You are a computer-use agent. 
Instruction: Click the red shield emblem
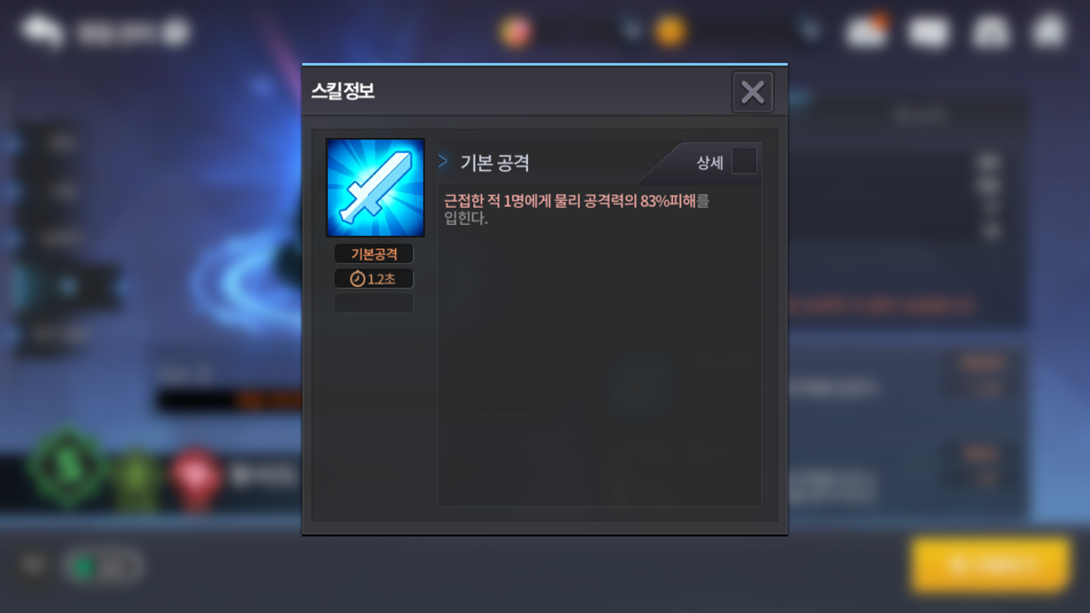196,478
